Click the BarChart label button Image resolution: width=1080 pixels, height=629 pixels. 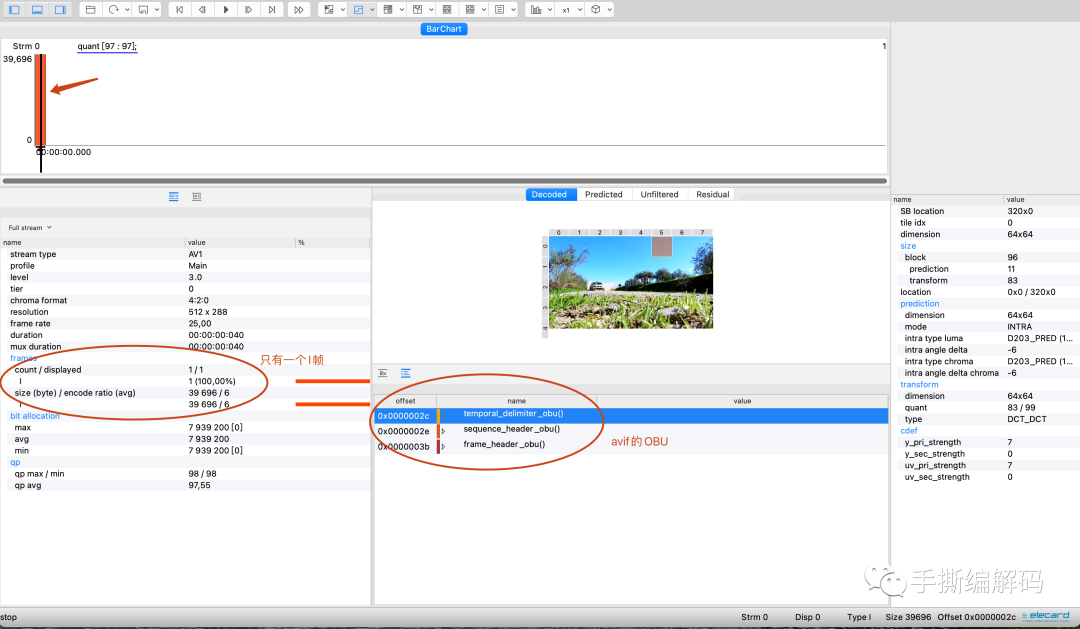pos(444,29)
